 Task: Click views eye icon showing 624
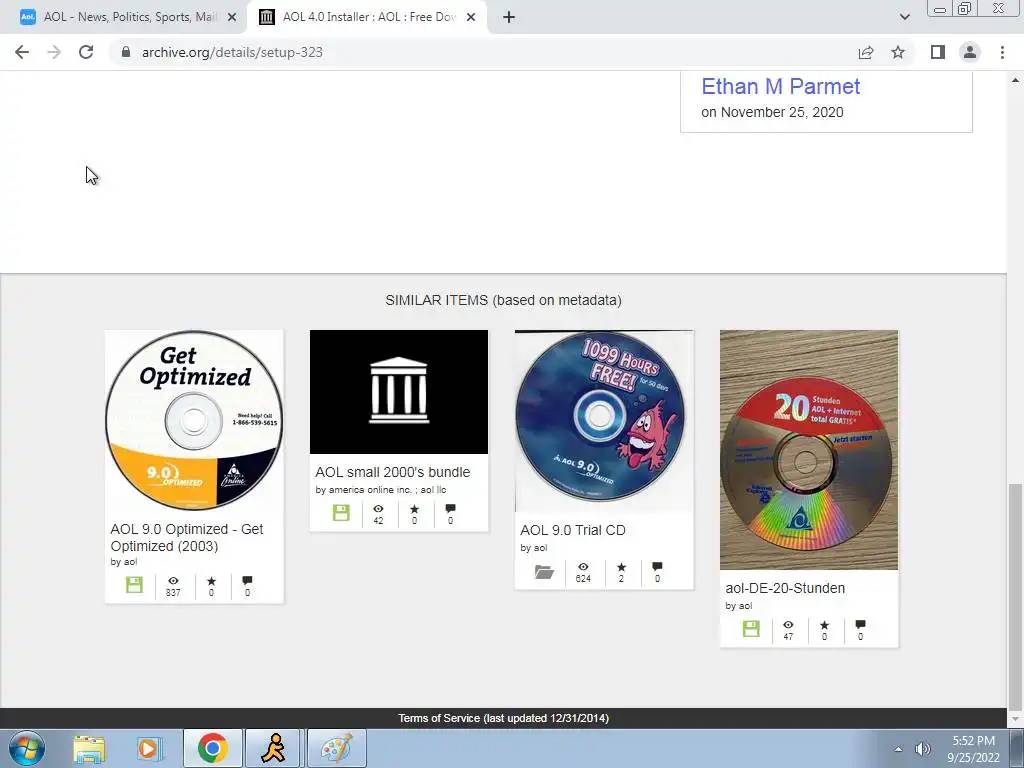click(x=583, y=567)
